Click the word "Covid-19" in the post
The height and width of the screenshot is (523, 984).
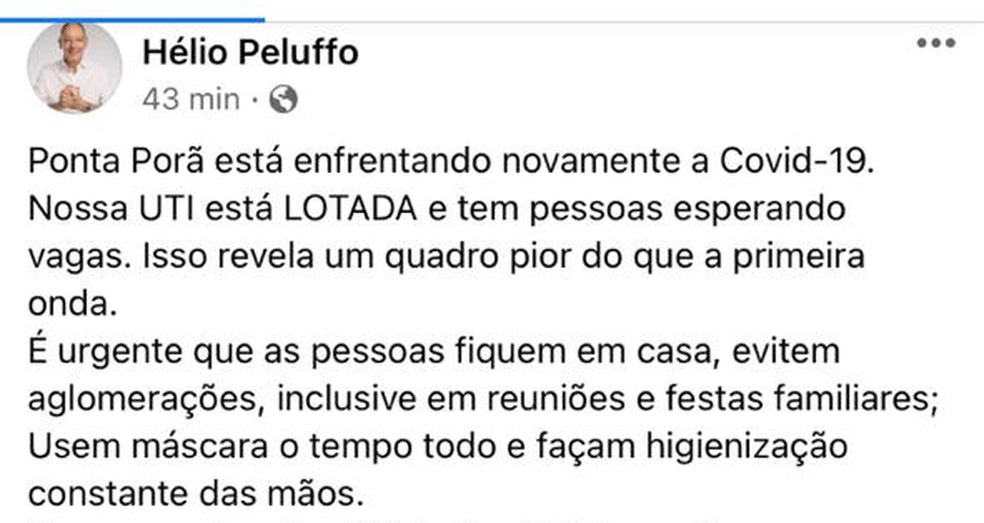pos(796,161)
